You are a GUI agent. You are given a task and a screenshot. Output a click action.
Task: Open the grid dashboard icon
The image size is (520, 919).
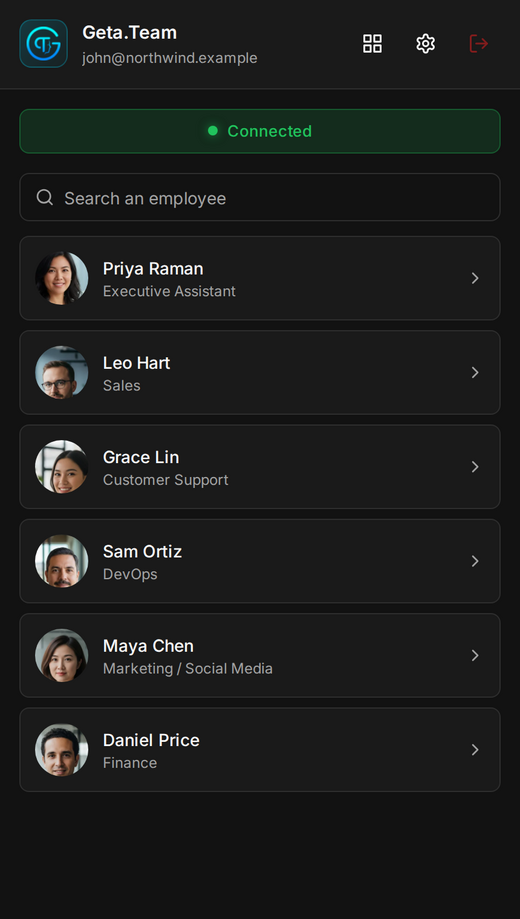[372, 43]
